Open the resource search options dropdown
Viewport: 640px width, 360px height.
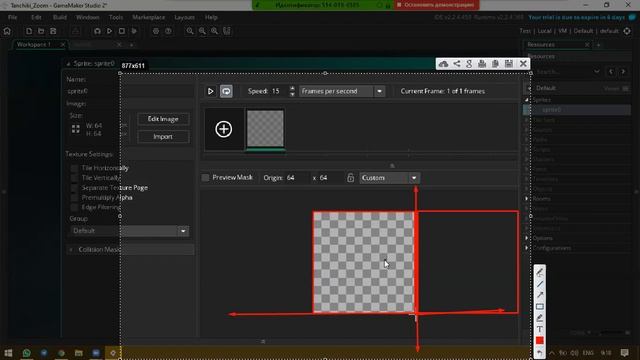click(597, 71)
